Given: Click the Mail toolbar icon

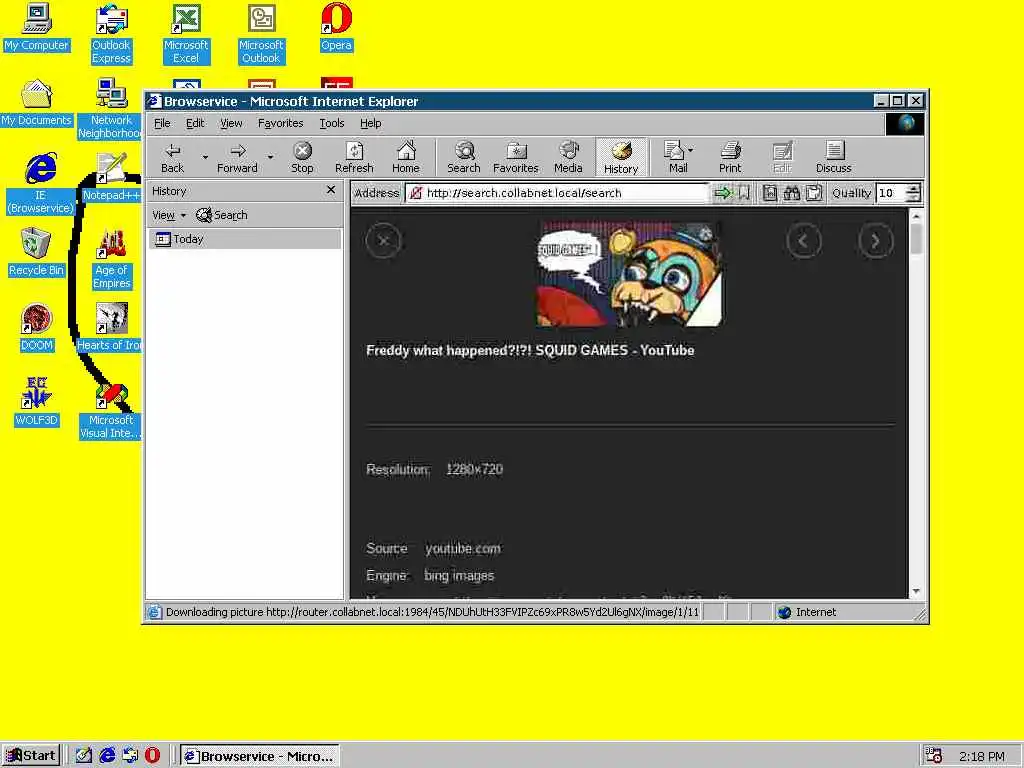Looking at the screenshot, I should (x=673, y=157).
